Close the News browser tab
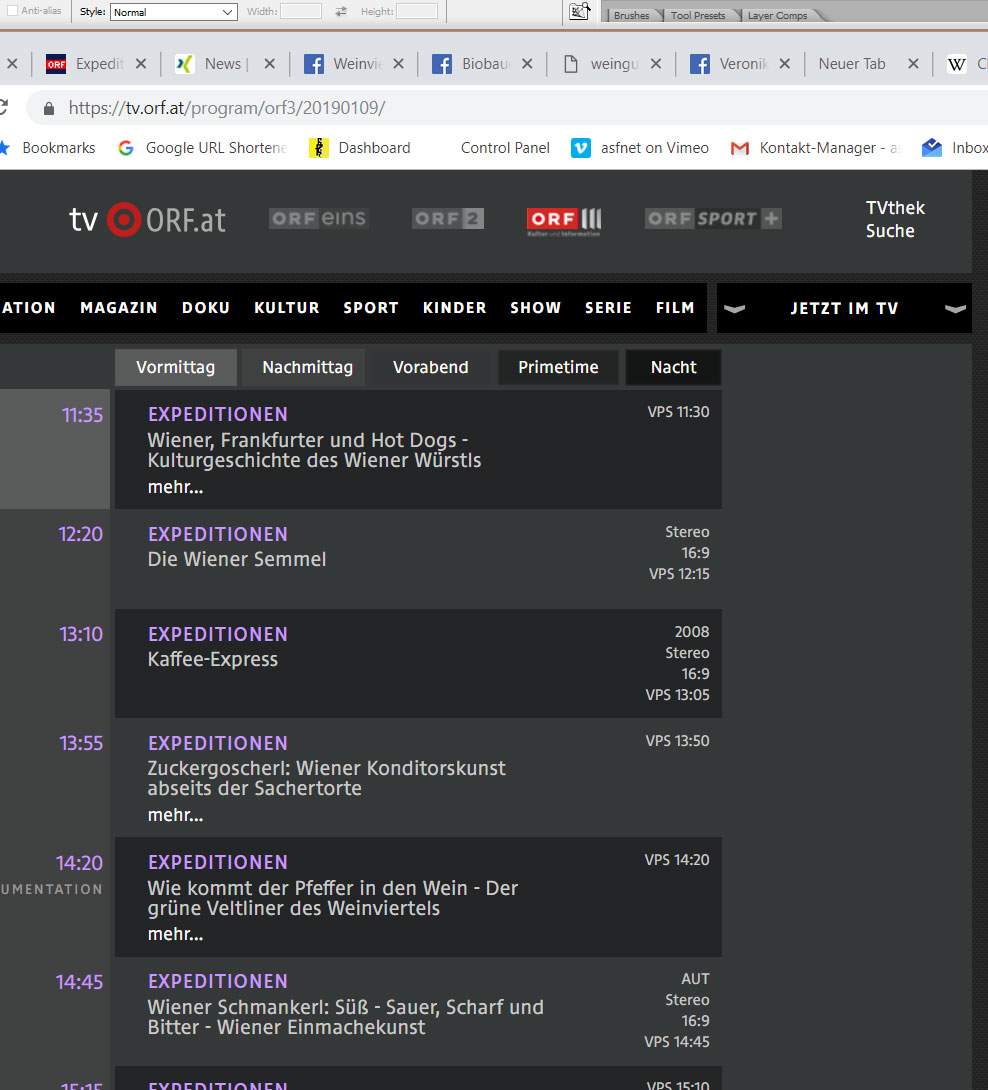988x1090 pixels. pos(270,64)
